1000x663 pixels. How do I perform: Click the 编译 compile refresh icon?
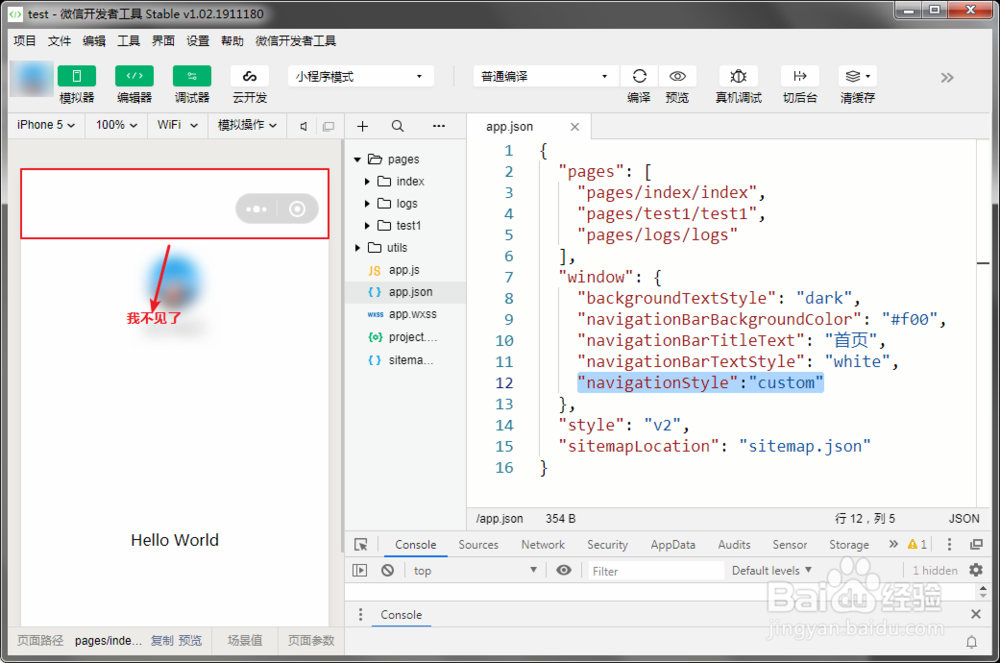[x=639, y=76]
